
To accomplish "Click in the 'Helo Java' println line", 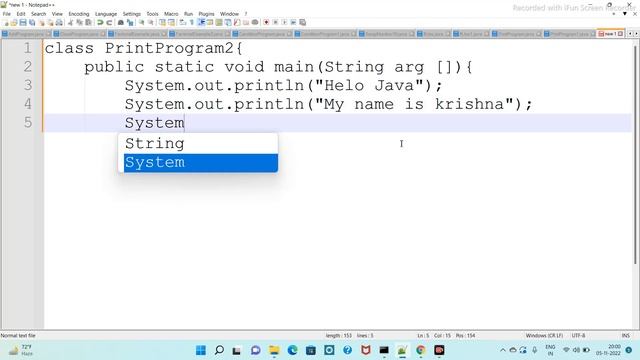I will 283,85.
